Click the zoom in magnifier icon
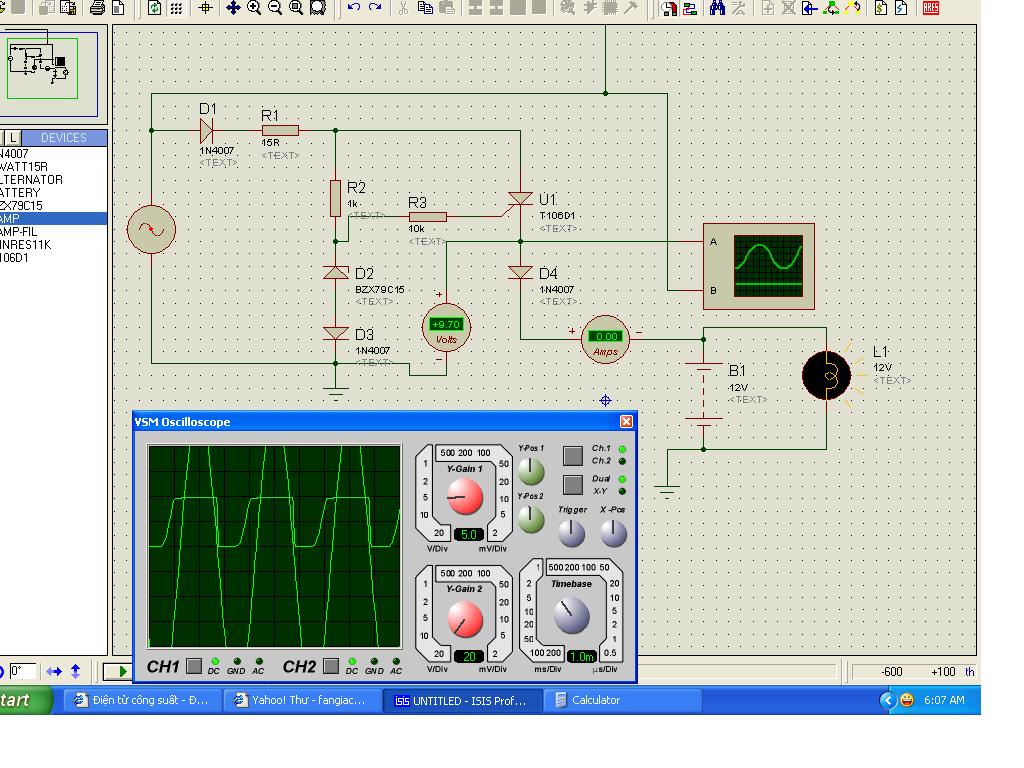 pos(254,8)
